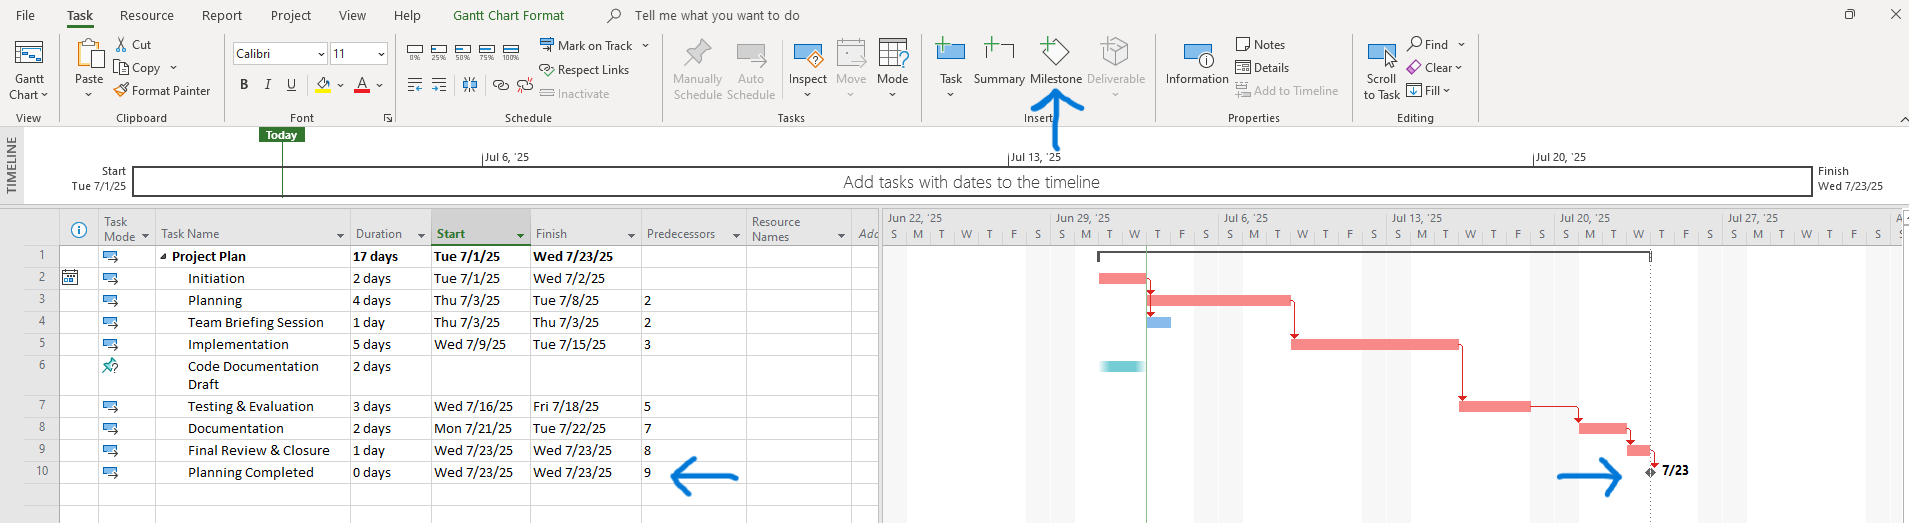This screenshot has height=523, width=1909.
Task: Switch to the Resource tab
Action: coord(147,15)
